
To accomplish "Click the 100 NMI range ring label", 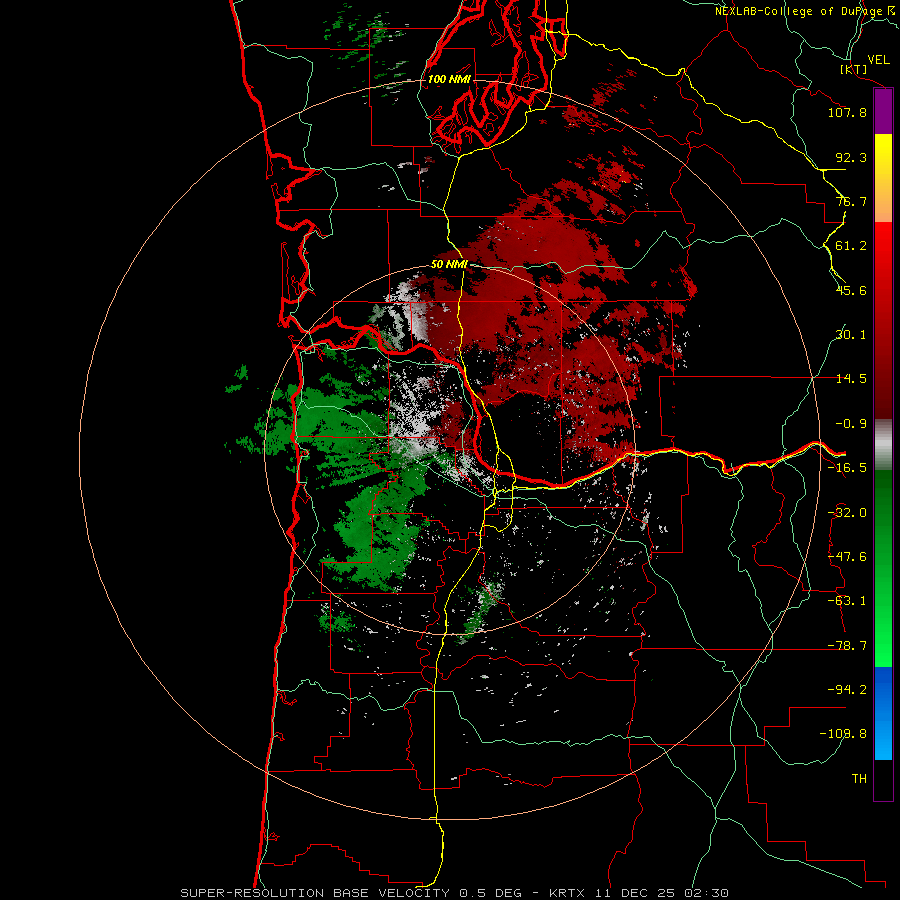I will click(x=449, y=79).
